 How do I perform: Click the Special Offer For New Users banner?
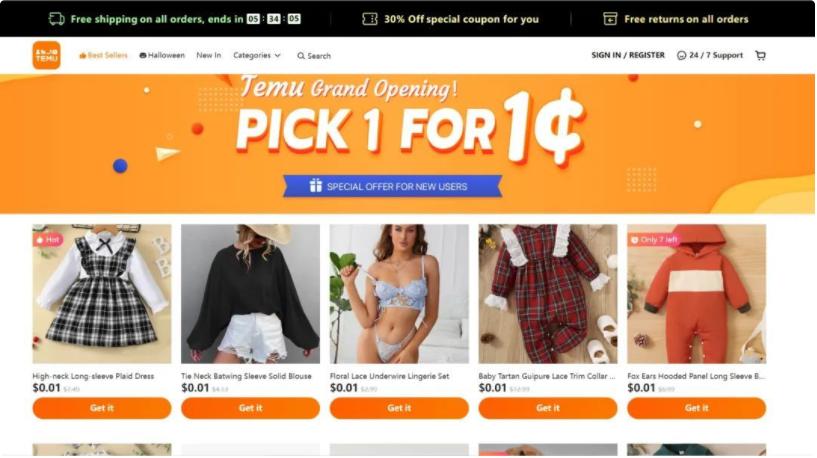(x=393, y=186)
